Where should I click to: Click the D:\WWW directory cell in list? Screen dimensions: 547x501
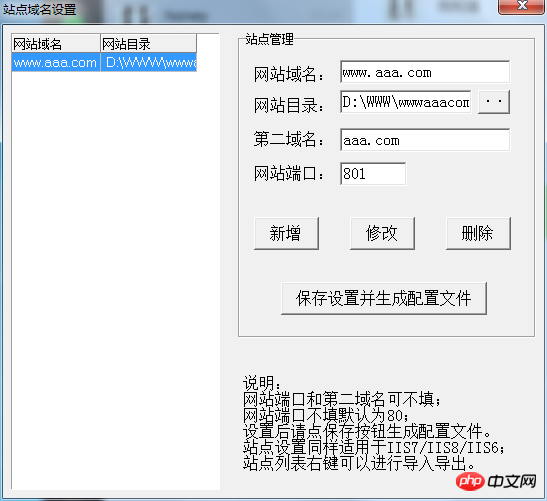pyautogui.click(x=149, y=62)
